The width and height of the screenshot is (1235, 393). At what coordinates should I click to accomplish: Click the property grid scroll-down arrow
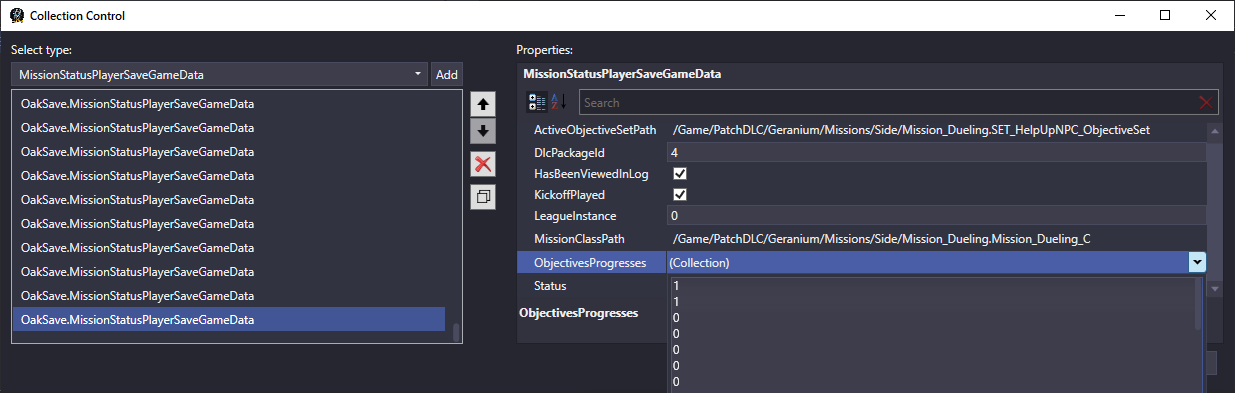[x=1215, y=289]
